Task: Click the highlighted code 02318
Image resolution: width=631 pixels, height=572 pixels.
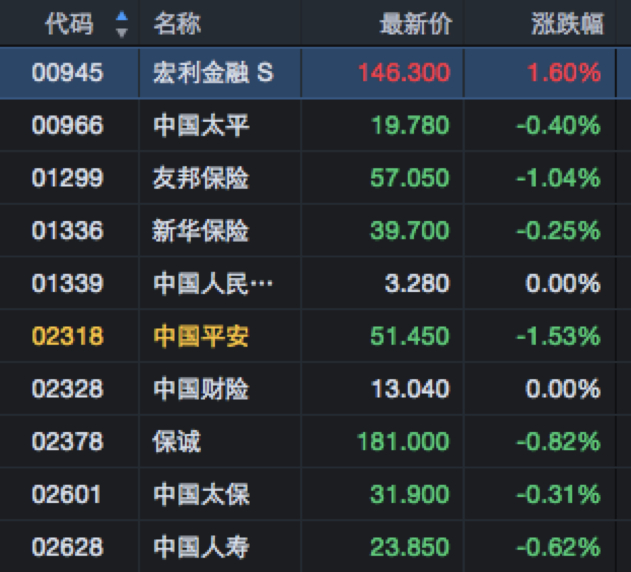Action: coord(68,337)
